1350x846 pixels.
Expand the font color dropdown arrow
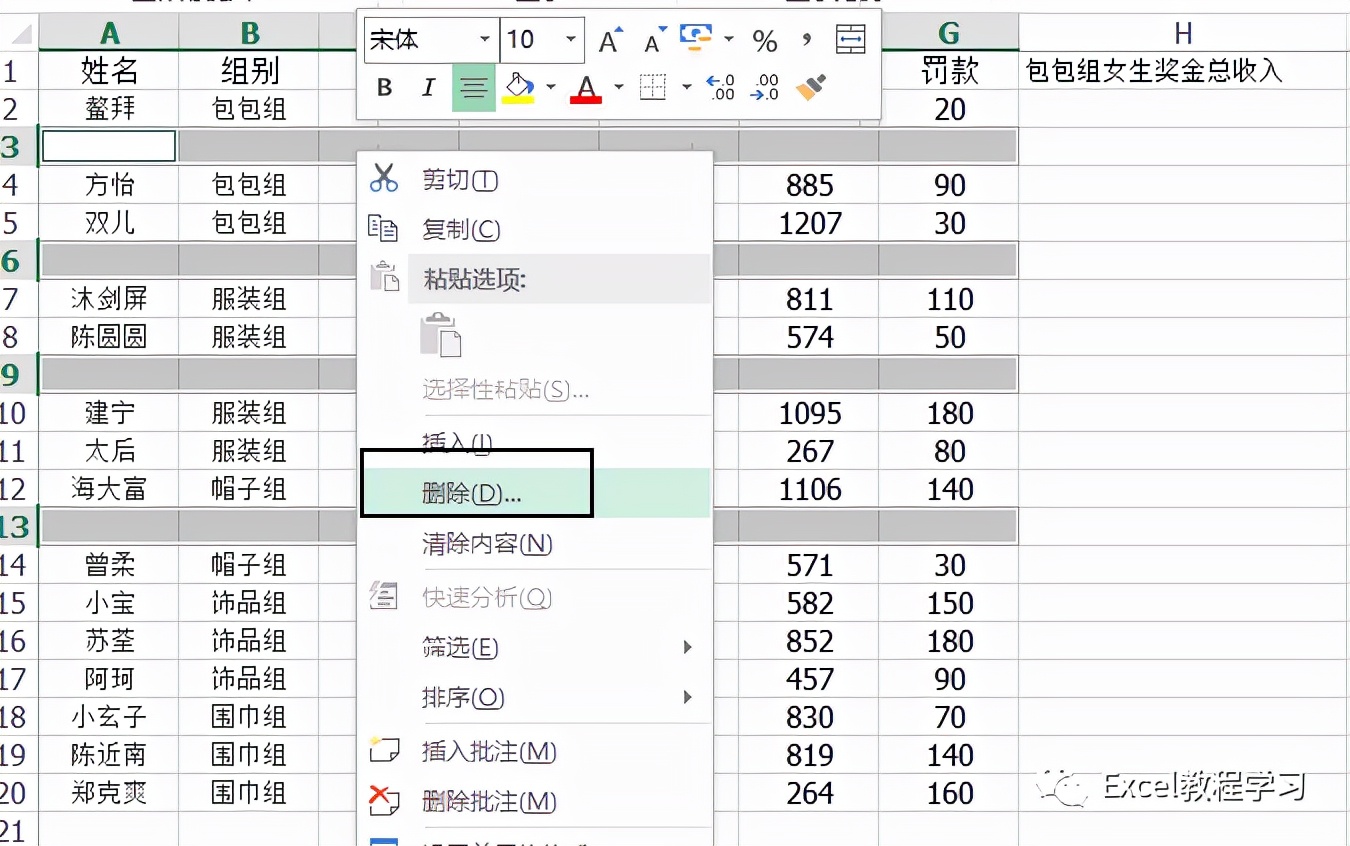point(618,88)
